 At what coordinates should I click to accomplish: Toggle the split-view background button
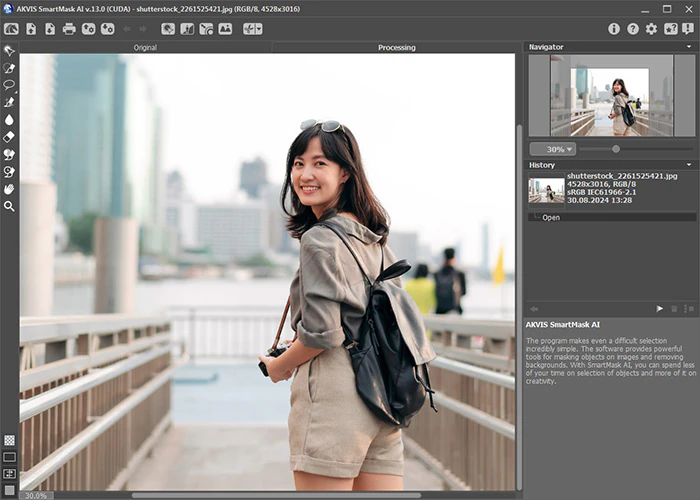pos(9,474)
